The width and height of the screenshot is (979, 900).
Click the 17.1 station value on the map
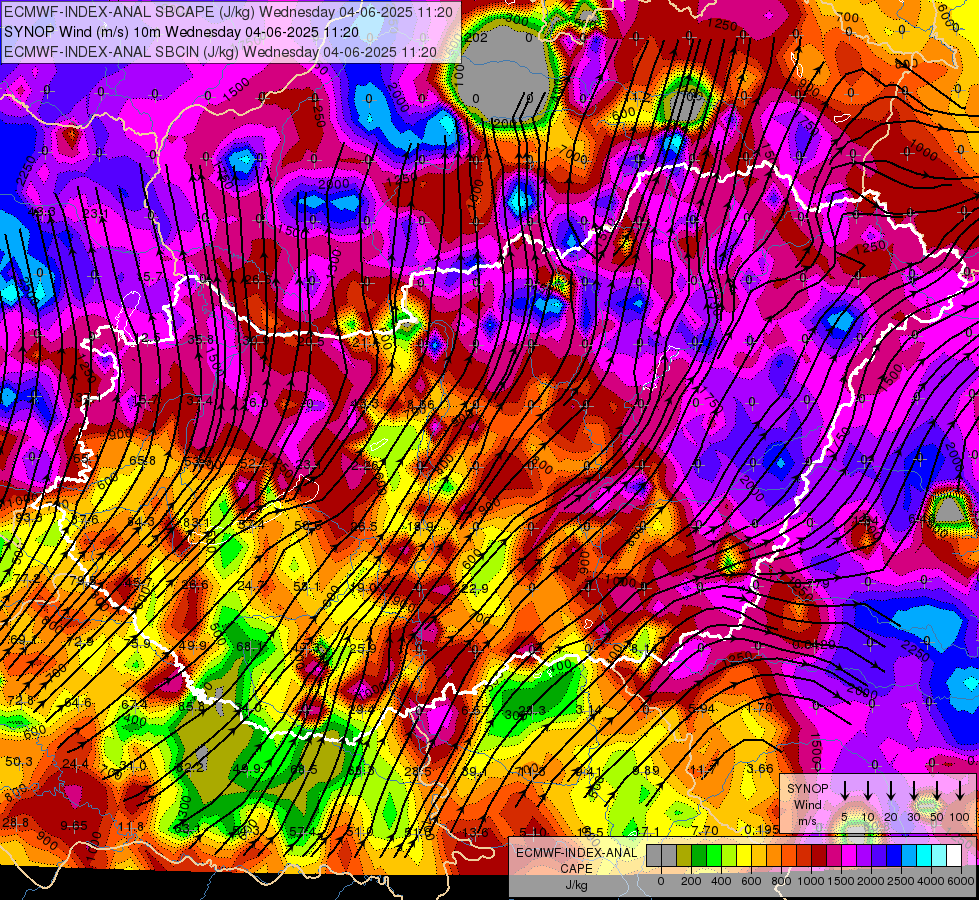[647, 831]
